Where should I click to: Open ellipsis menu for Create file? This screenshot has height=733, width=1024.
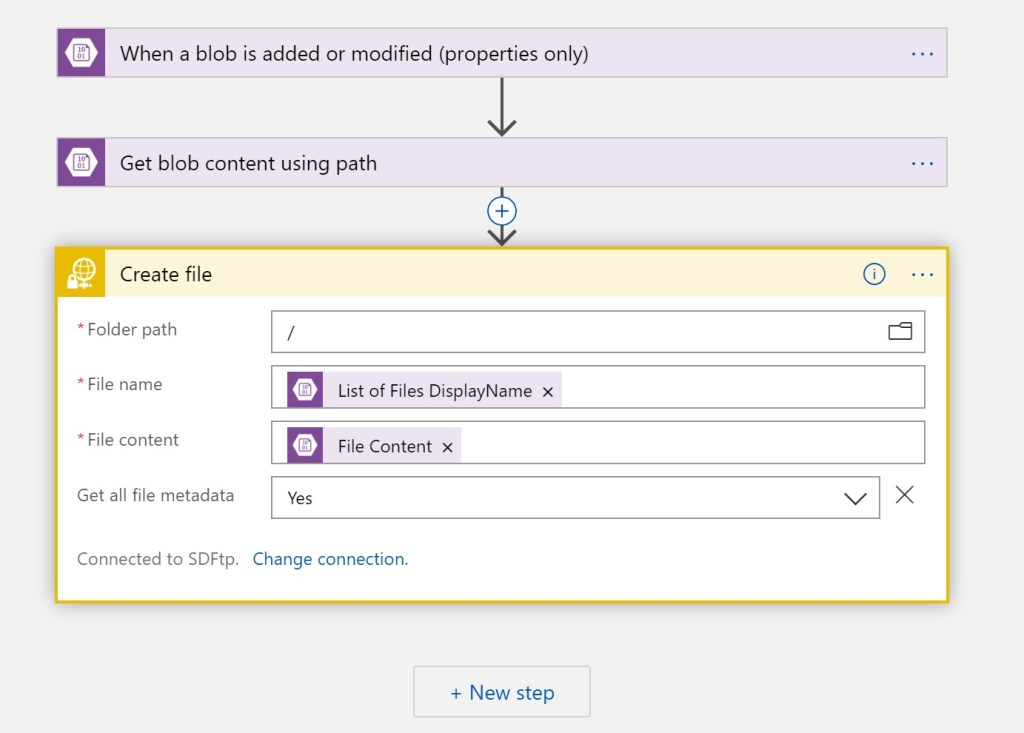point(922,274)
